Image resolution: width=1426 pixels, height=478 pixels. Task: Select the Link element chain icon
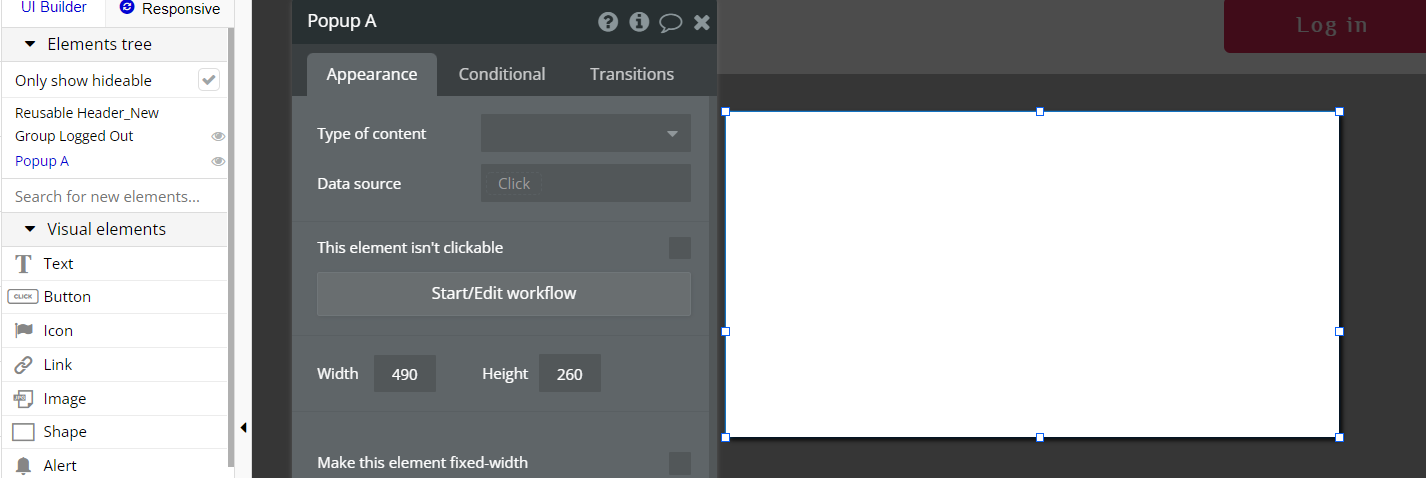click(23, 365)
